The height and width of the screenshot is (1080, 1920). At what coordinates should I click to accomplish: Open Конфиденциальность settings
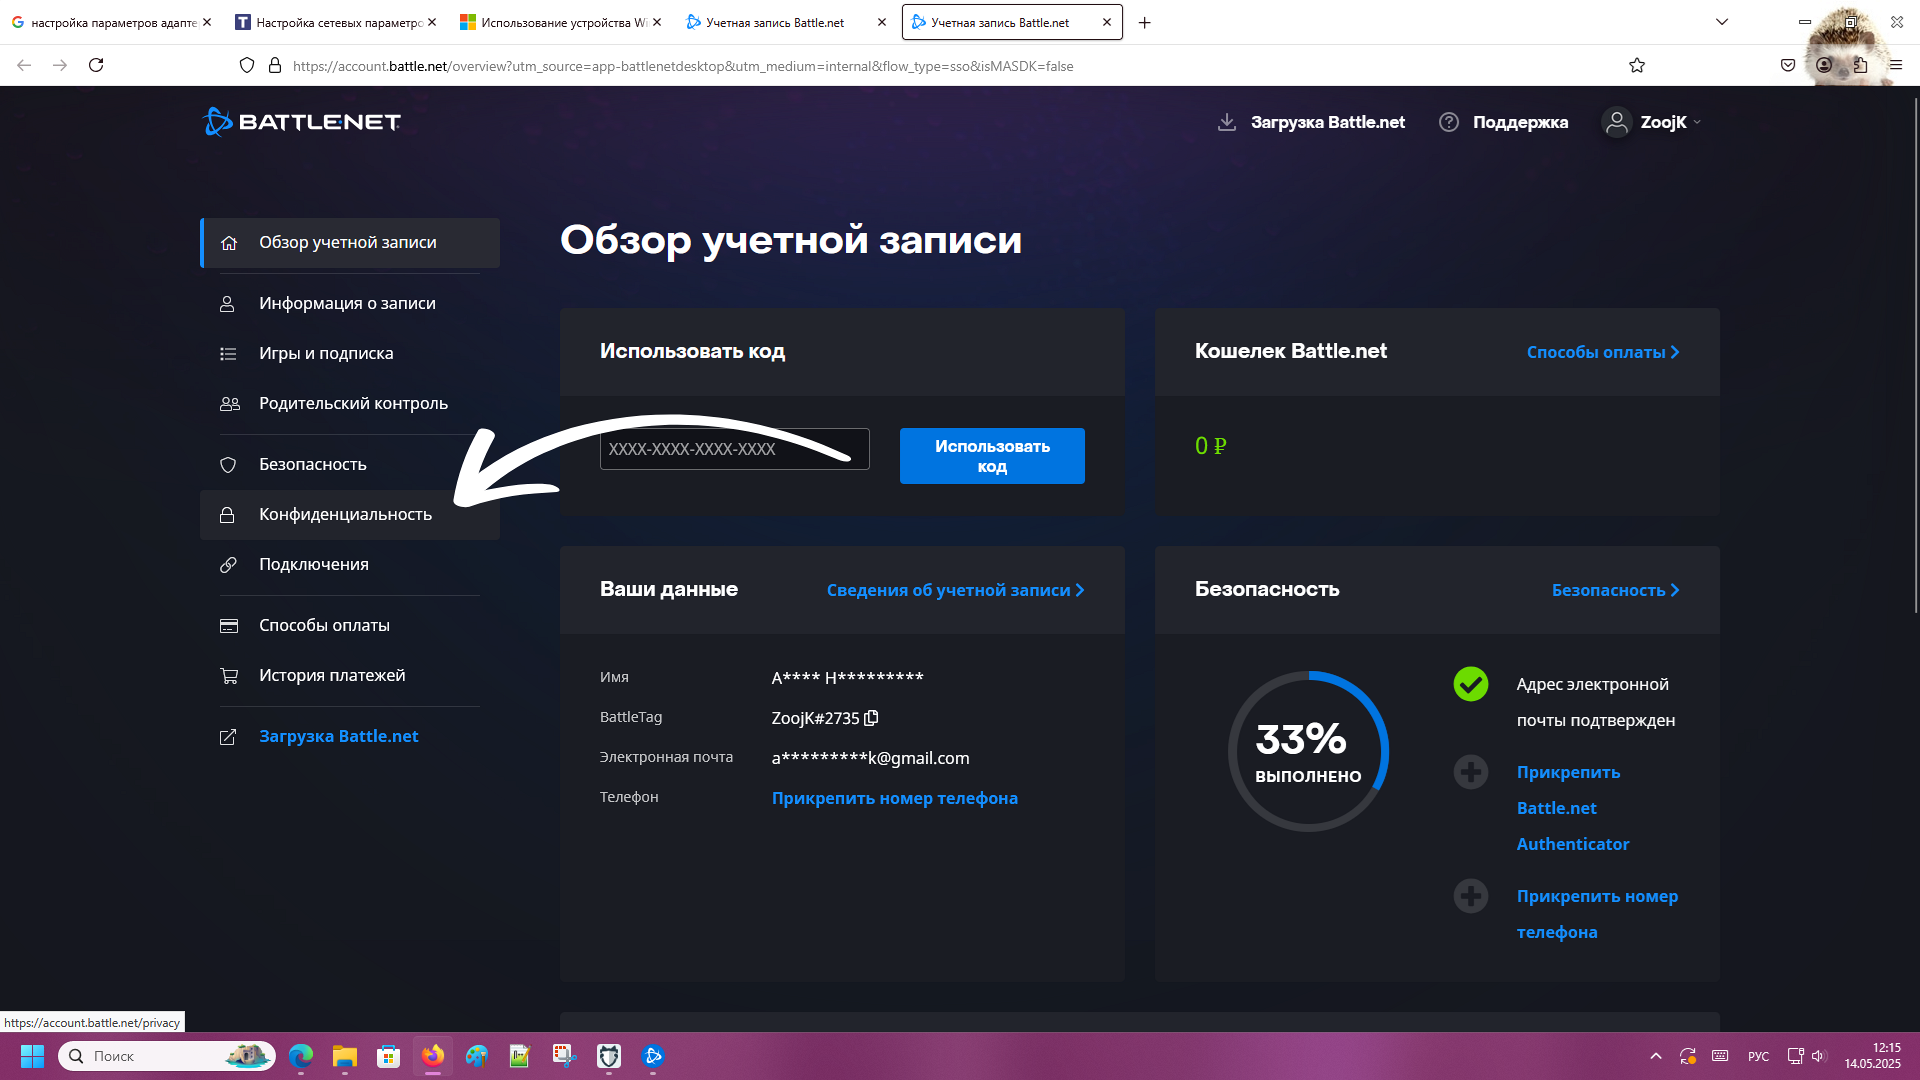point(350,514)
